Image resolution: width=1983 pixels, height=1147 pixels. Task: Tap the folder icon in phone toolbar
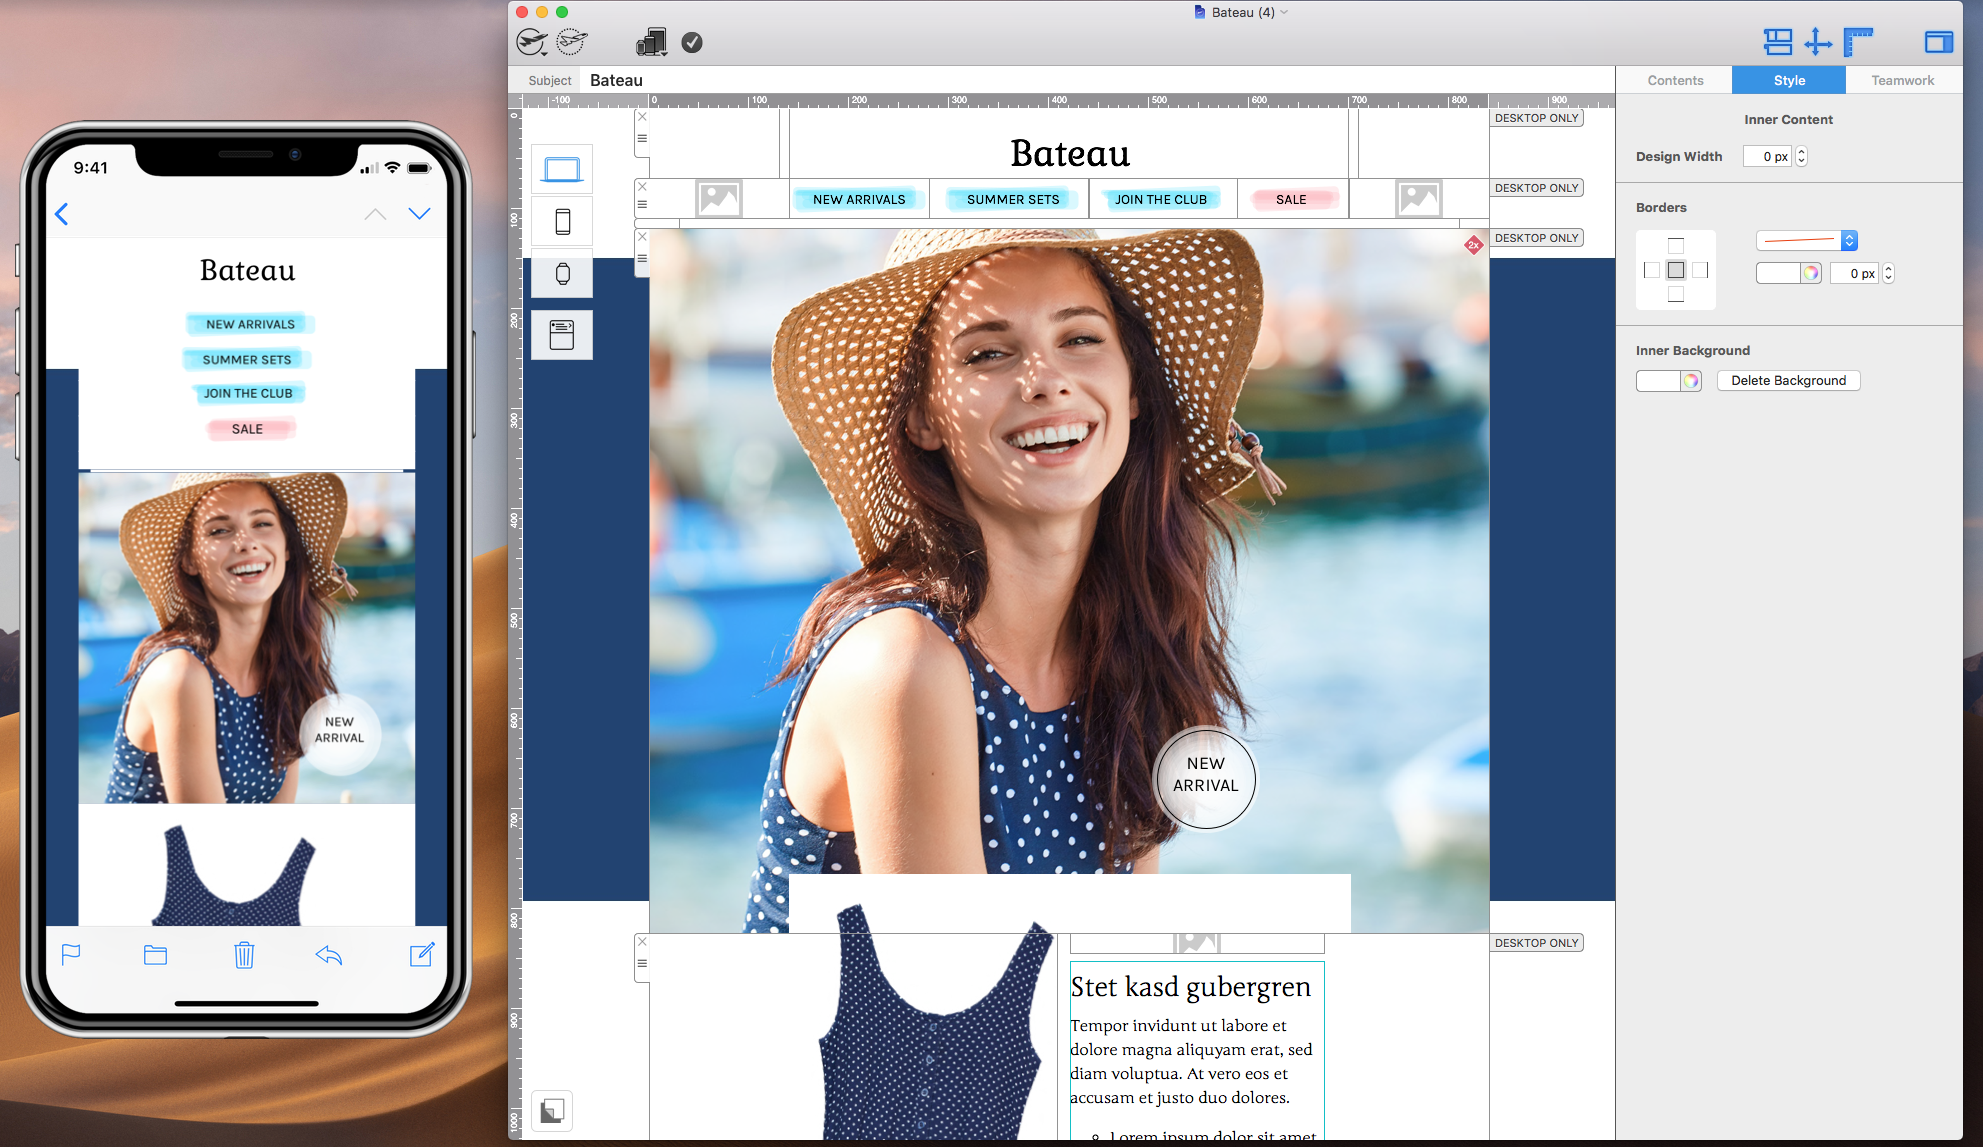pyautogui.click(x=155, y=955)
